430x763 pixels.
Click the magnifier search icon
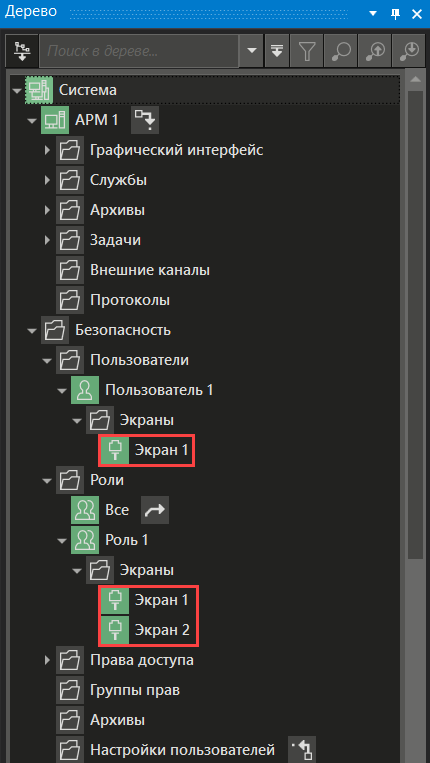[341, 51]
